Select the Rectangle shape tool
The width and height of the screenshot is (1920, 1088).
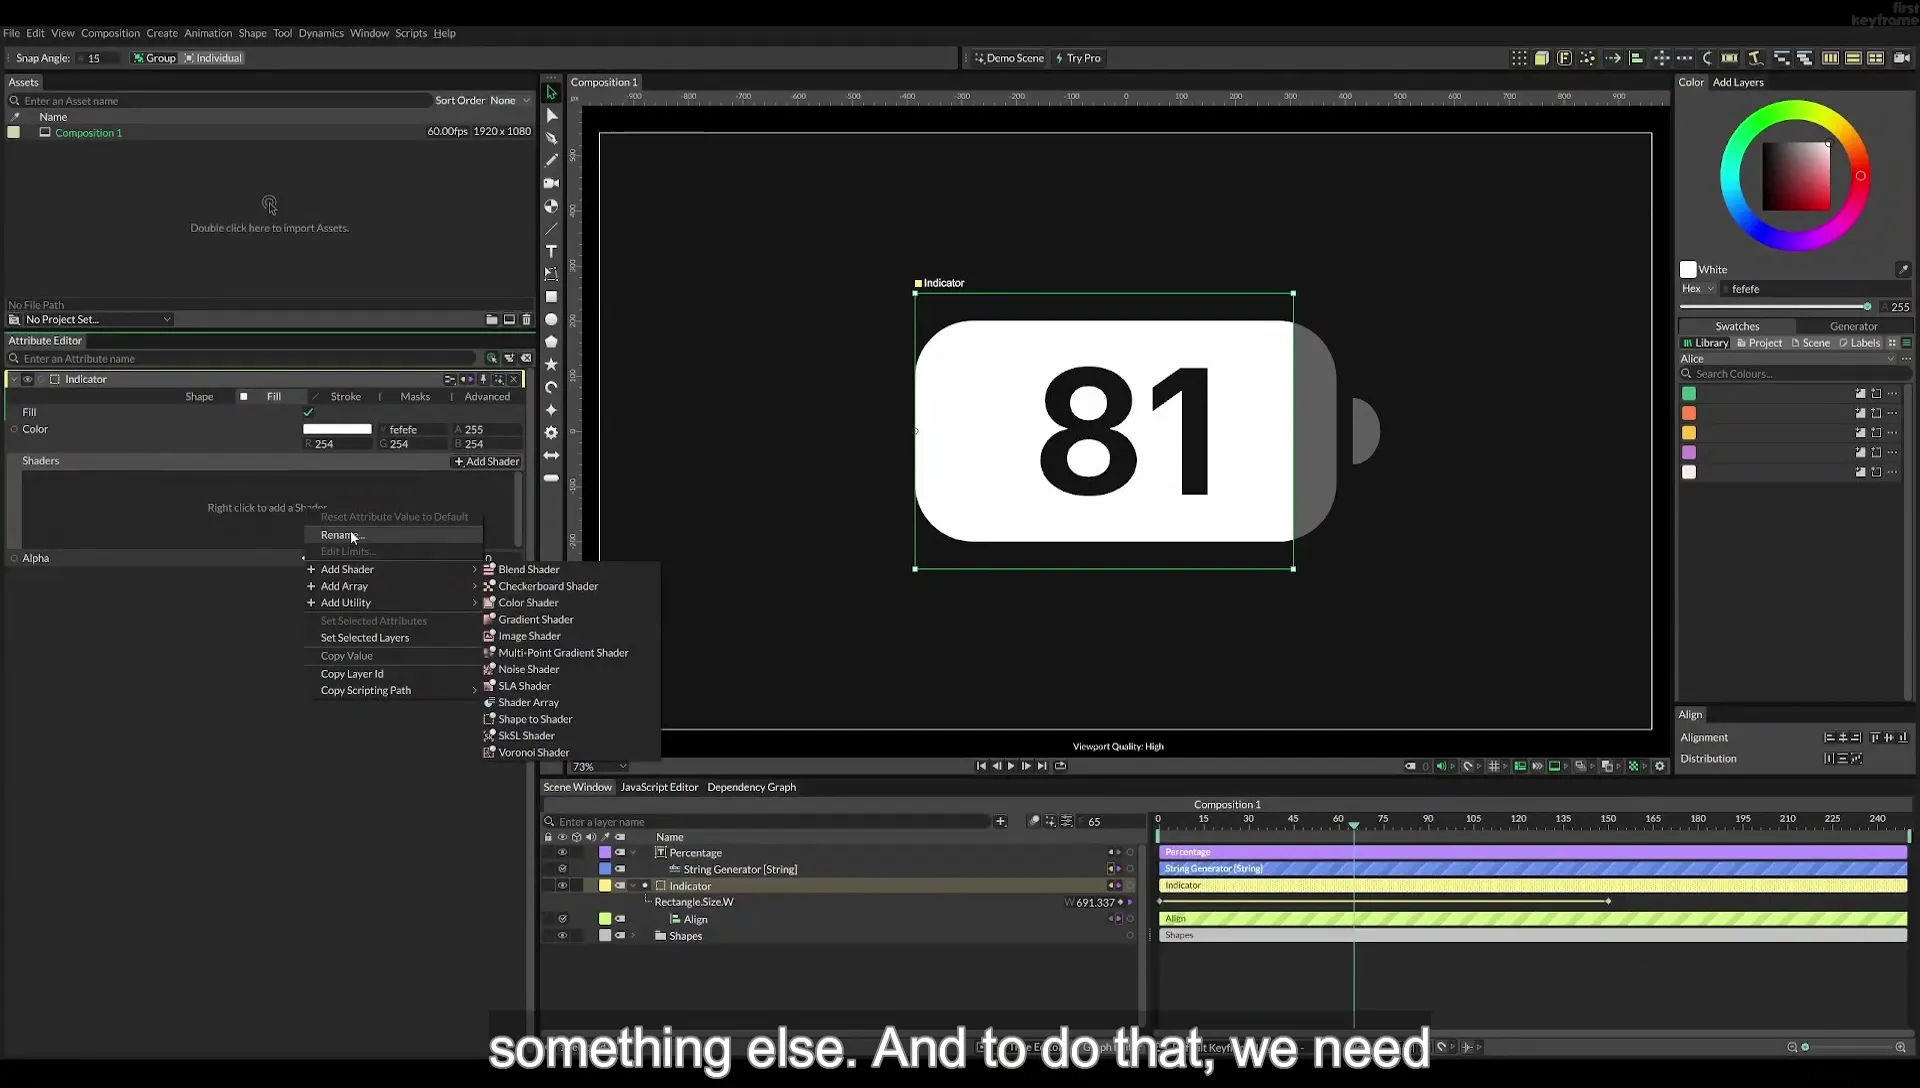tap(551, 297)
